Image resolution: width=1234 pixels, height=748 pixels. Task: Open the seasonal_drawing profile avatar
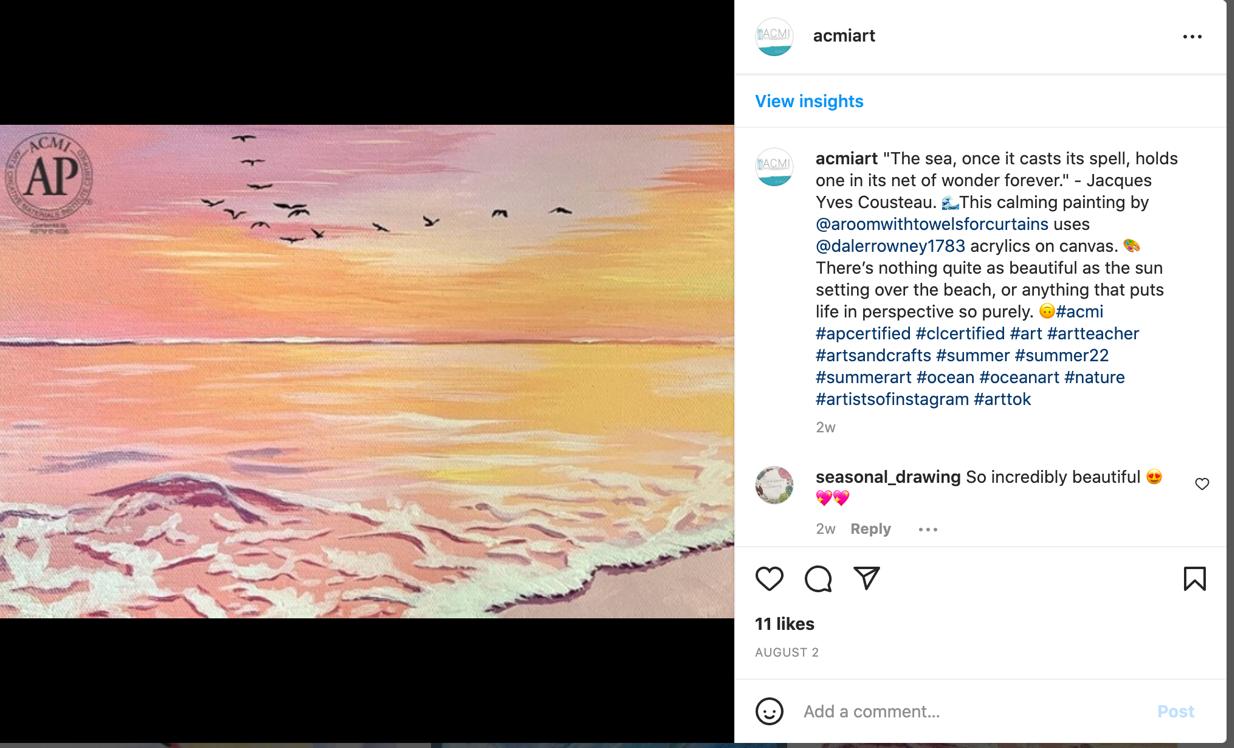tap(774, 485)
